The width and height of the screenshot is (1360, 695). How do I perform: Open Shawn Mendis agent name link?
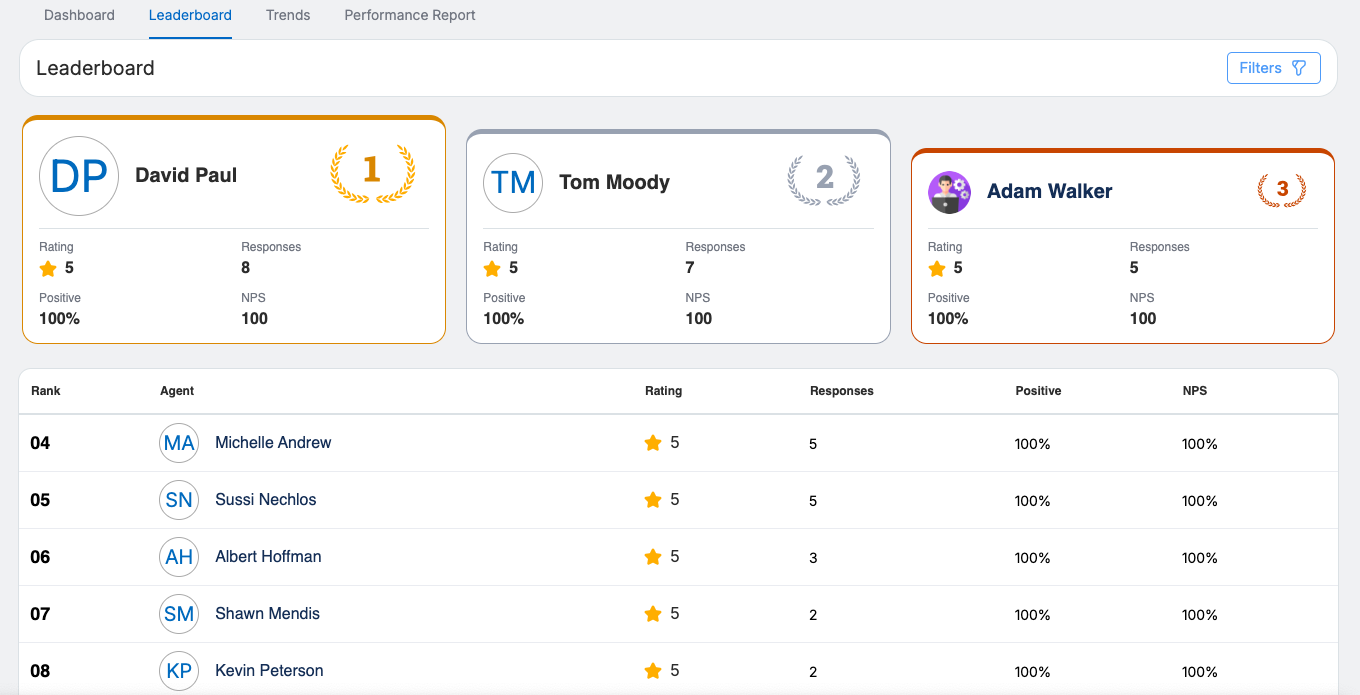267,614
